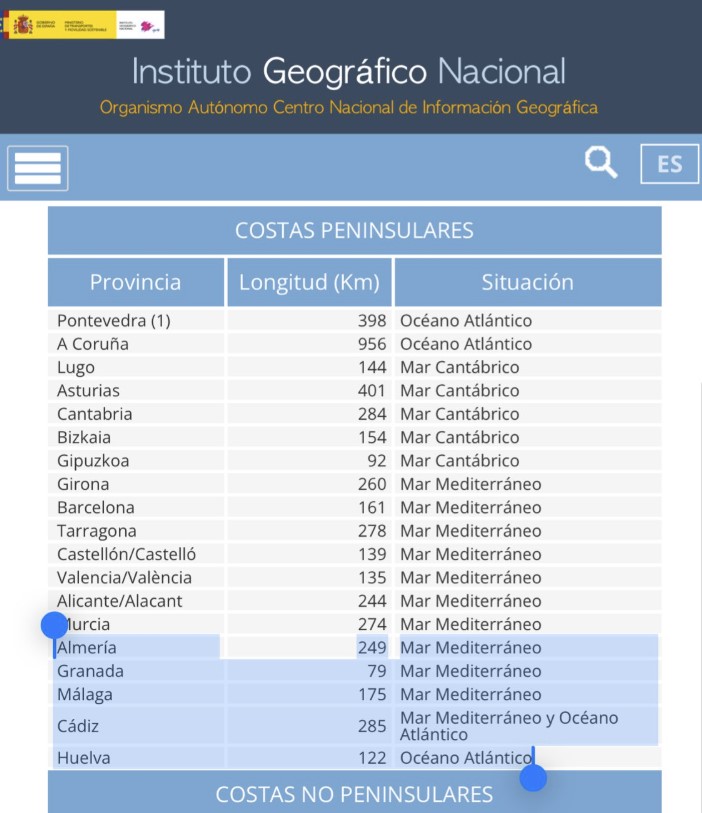The width and height of the screenshot is (702, 813).
Task: Click the search magnifier icon
Action: pyautogui.click(x=599, y=162)
